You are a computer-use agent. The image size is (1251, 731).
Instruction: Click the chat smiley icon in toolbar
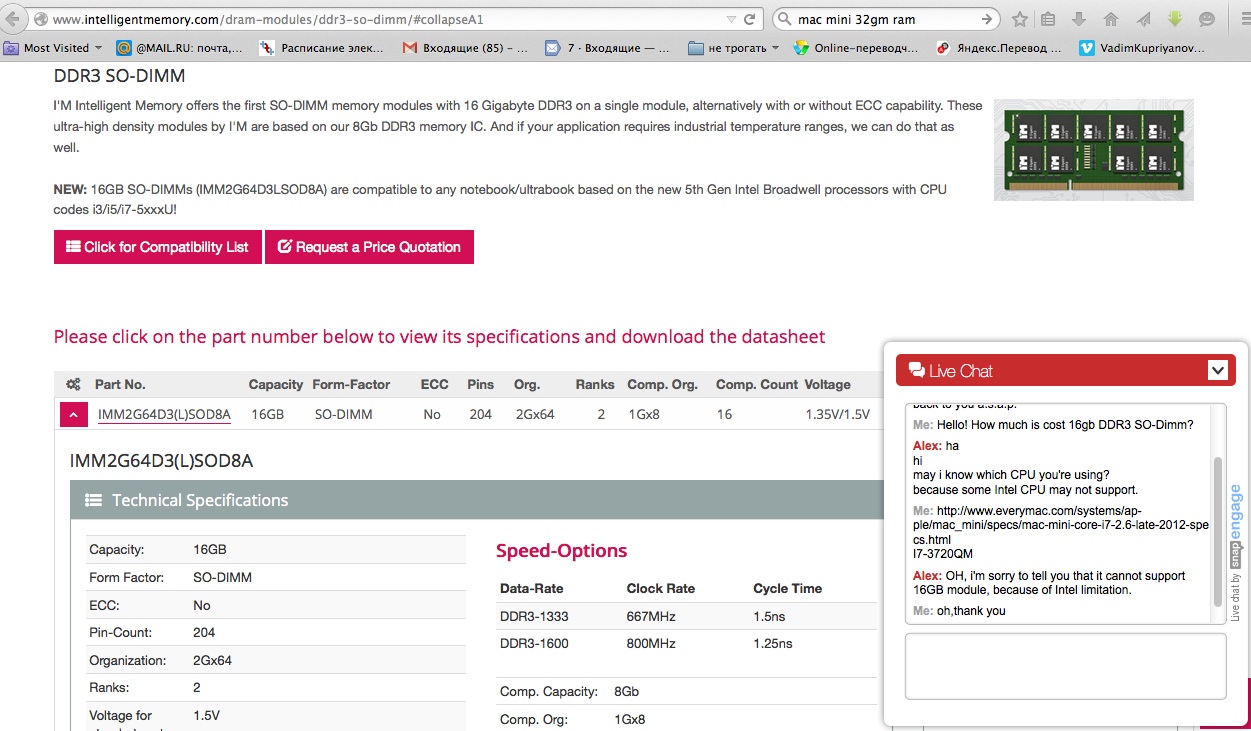(x=1207, y=19)
